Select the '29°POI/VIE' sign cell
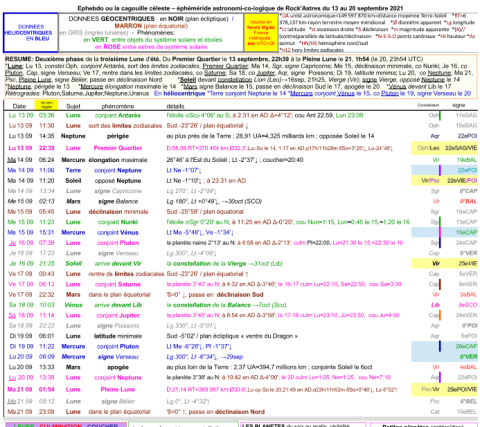Image resolution: width=480 pixels, height=427 pixels. 462,389
